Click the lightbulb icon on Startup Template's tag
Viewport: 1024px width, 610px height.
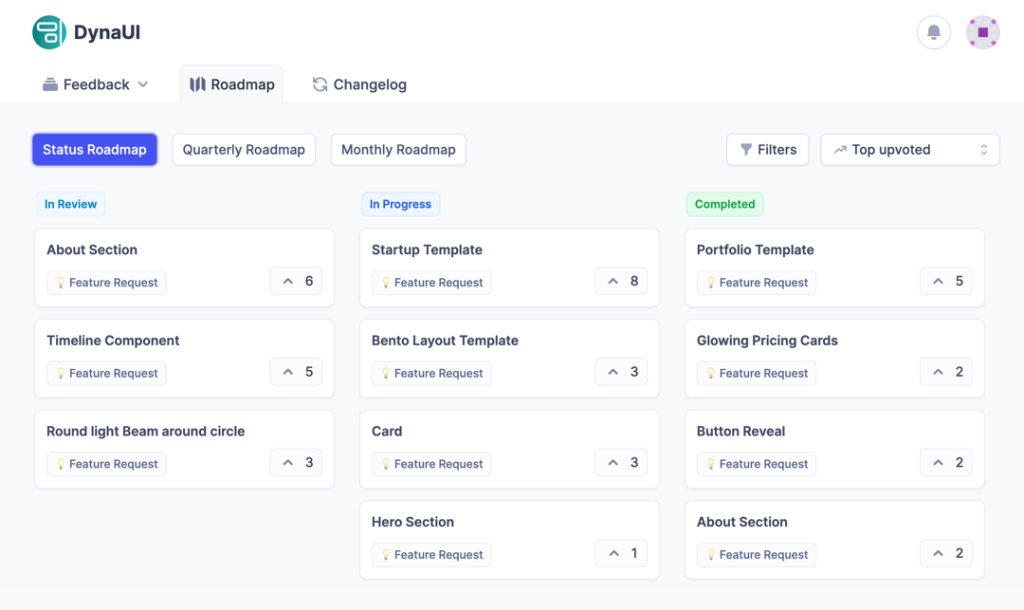(388, 282)
